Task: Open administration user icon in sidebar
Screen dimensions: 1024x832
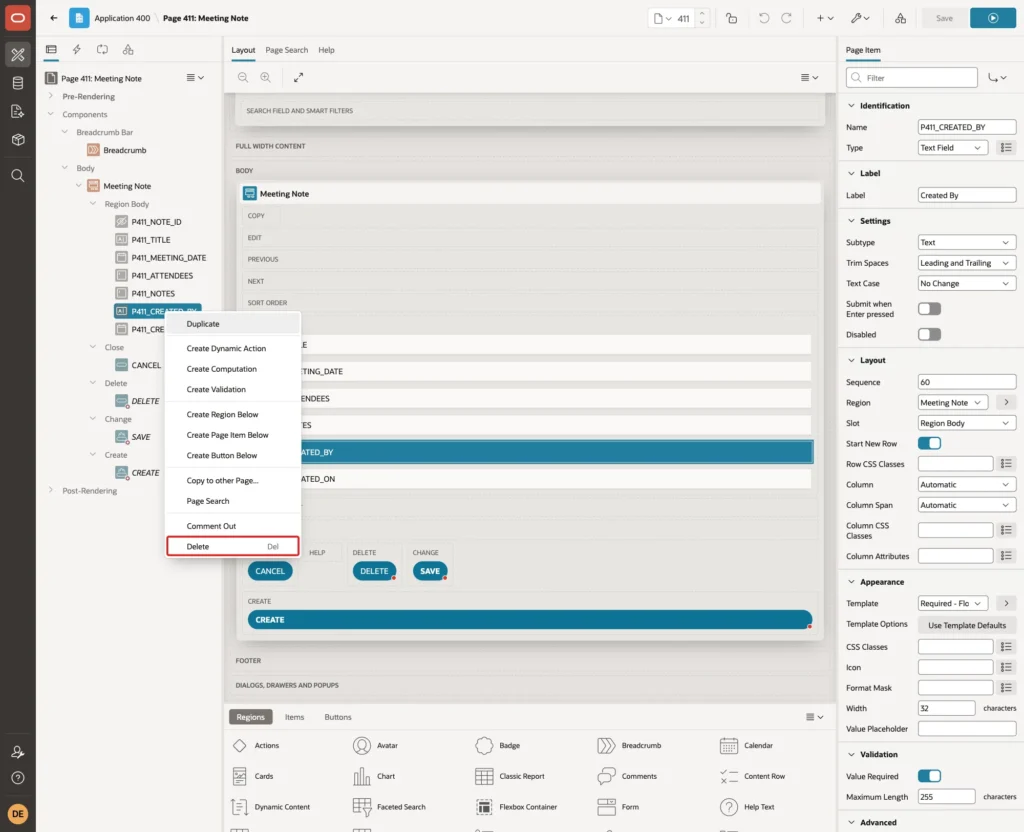Action: click(x=18, y=752)
